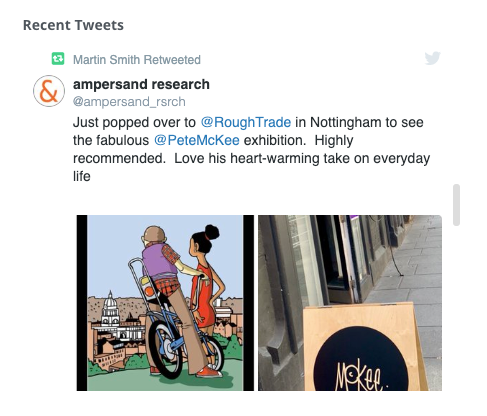
Task: Click the @ampersand_rsrch handle
Action: tap(129, 102)
